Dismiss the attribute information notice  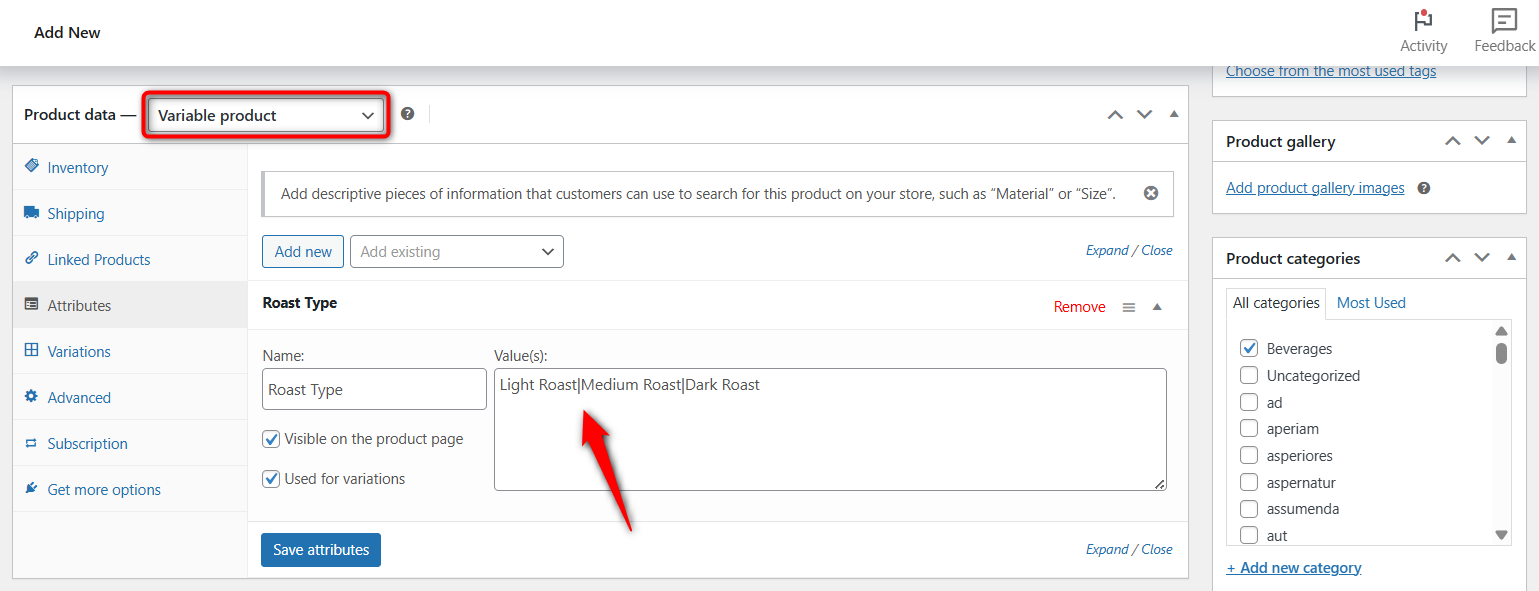(1151, 193)
